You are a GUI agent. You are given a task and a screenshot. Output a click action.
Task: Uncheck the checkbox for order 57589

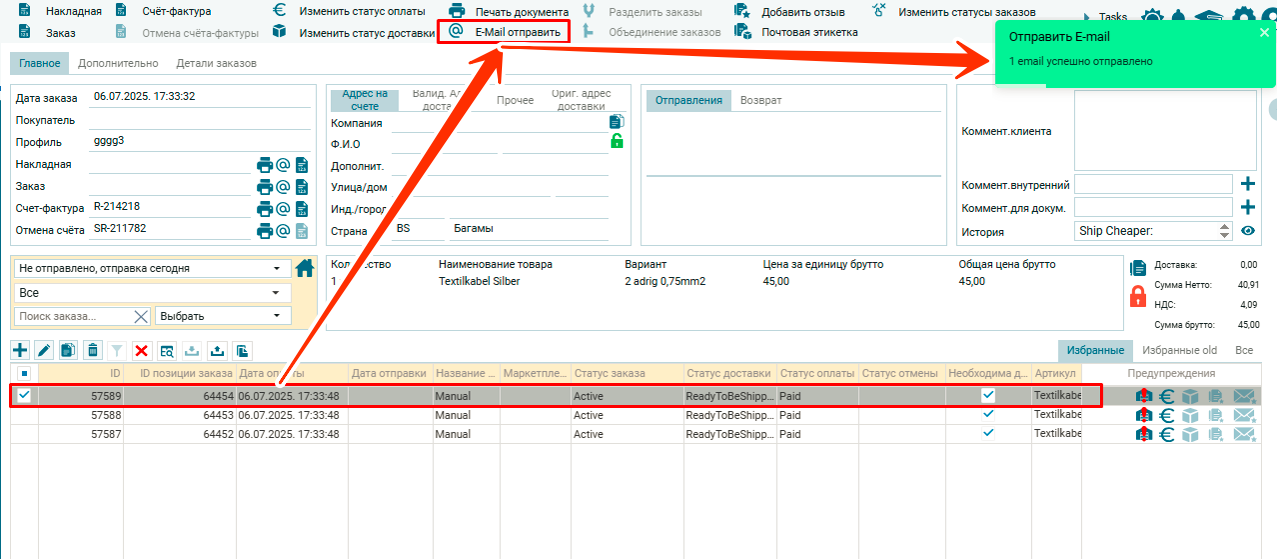[x=24, y=396]
